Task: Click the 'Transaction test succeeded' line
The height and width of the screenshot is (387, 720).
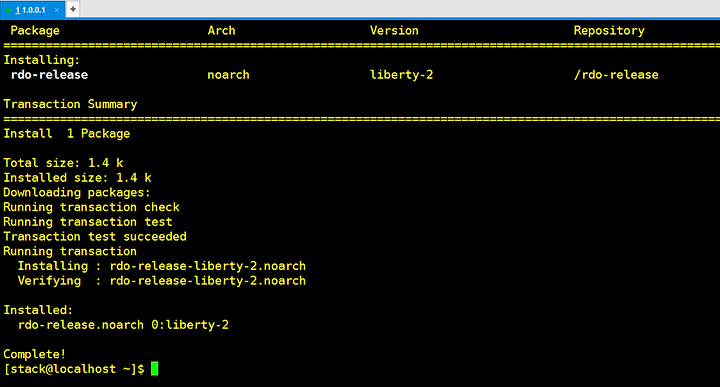Action: point(95,236)
